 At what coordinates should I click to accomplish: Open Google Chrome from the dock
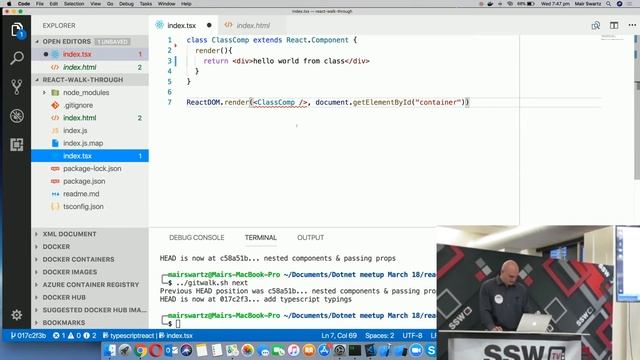tap(140, 351)
